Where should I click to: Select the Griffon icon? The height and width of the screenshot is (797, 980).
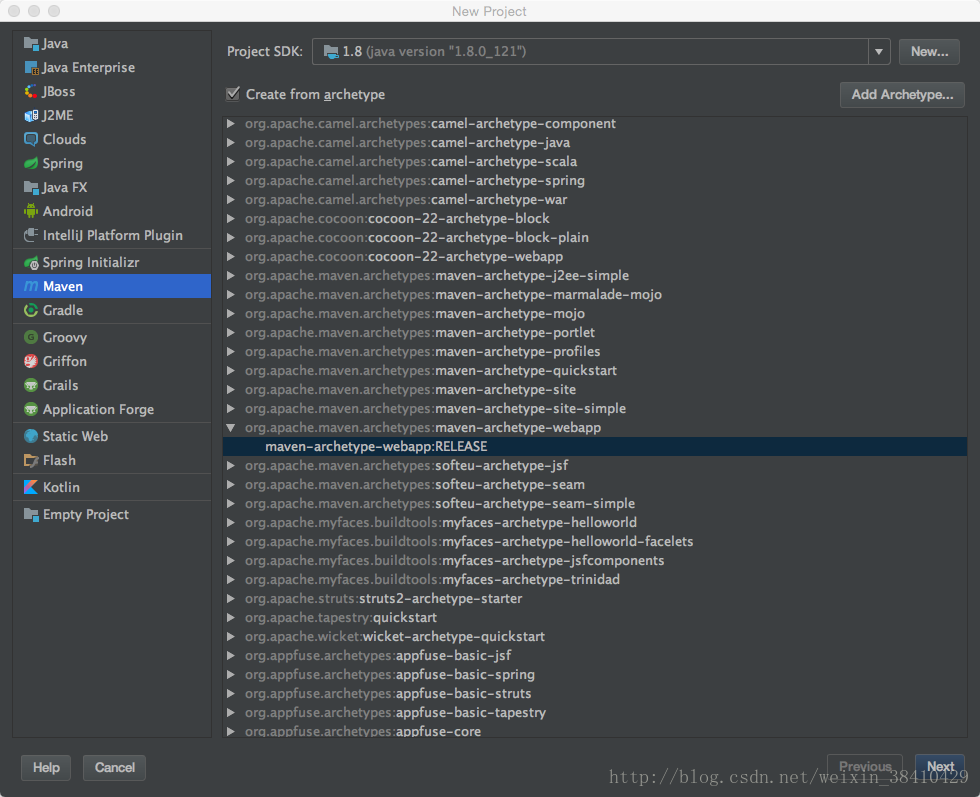(x=31, y=361)
